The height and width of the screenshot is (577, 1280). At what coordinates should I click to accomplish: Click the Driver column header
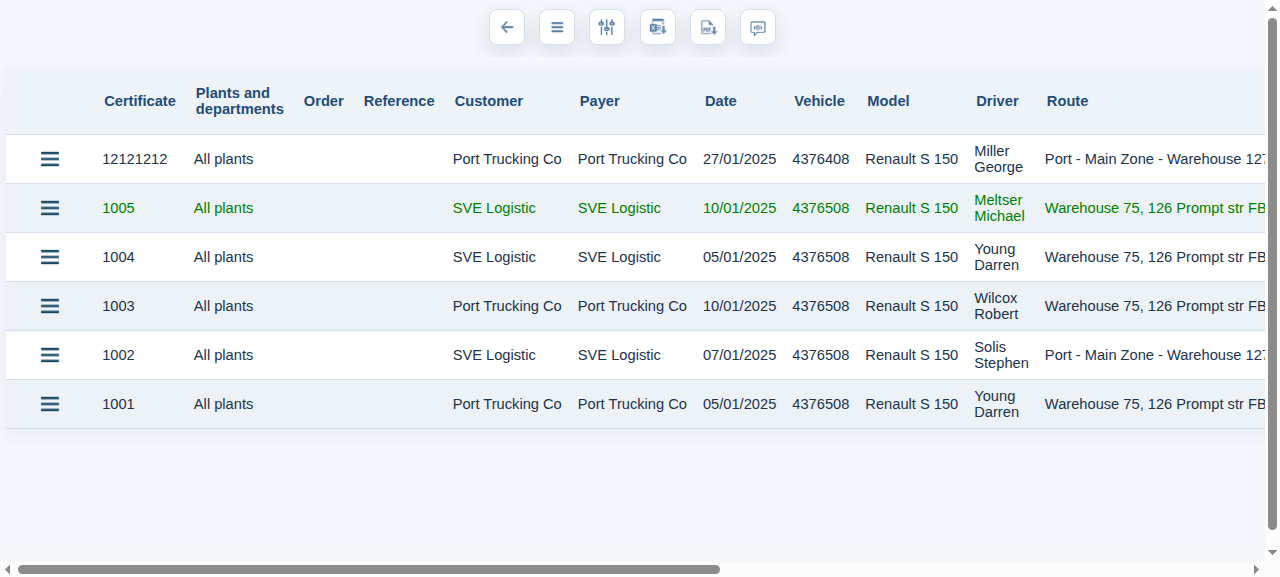pos(998,101)
